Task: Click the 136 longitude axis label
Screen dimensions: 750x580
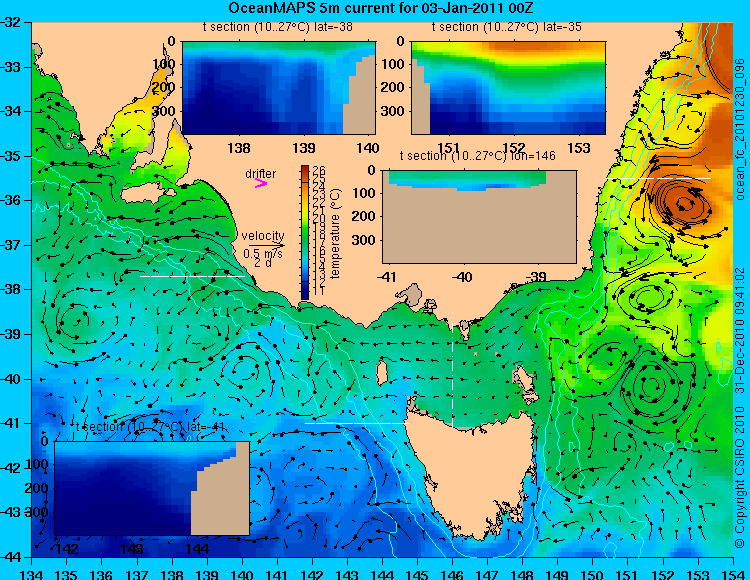Action: point(102,574)
